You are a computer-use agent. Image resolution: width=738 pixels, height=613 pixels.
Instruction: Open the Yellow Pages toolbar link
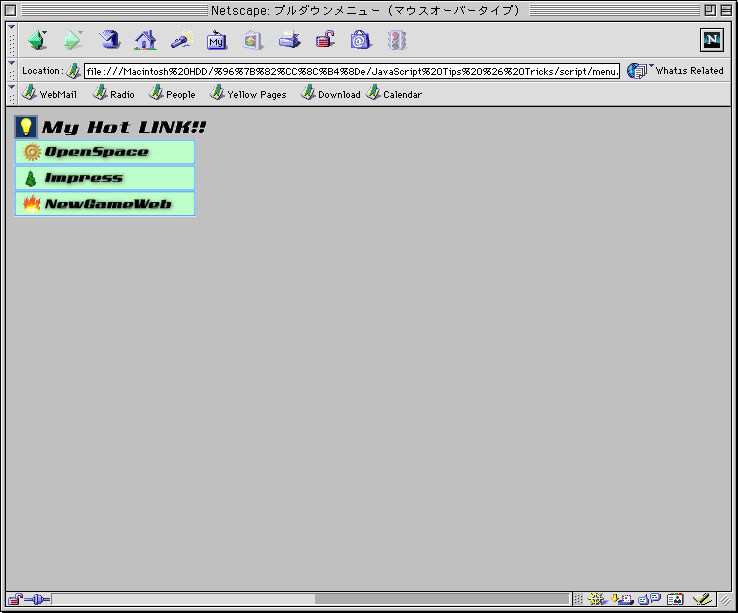point(249,93)
